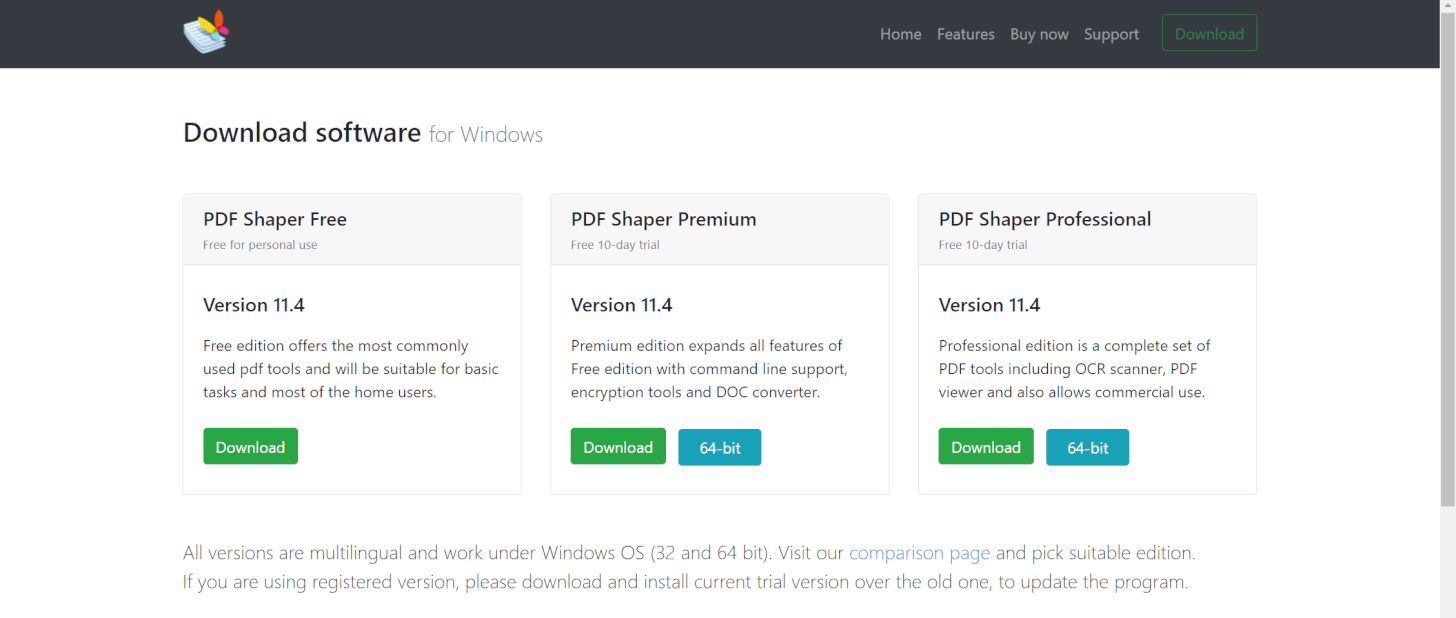Click 'Free 10-day trial' under PDF Shaper Premium
This screenshot has height=618, width=1456.
coord(615,245)
